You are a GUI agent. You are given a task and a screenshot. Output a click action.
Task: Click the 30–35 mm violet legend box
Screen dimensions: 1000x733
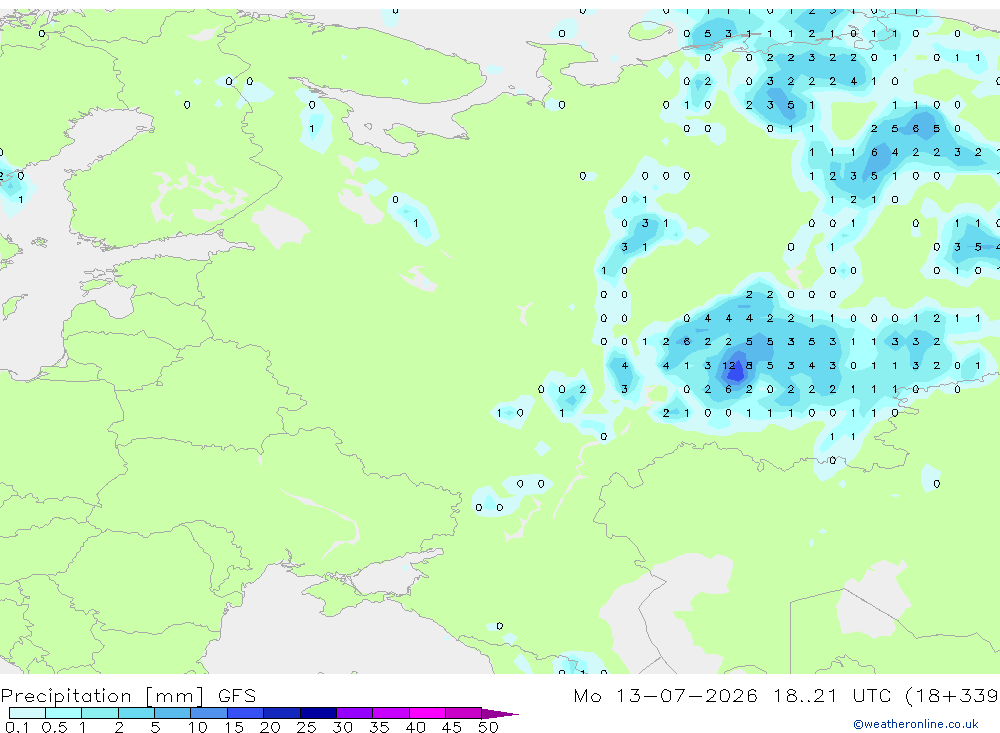(355, 713)
